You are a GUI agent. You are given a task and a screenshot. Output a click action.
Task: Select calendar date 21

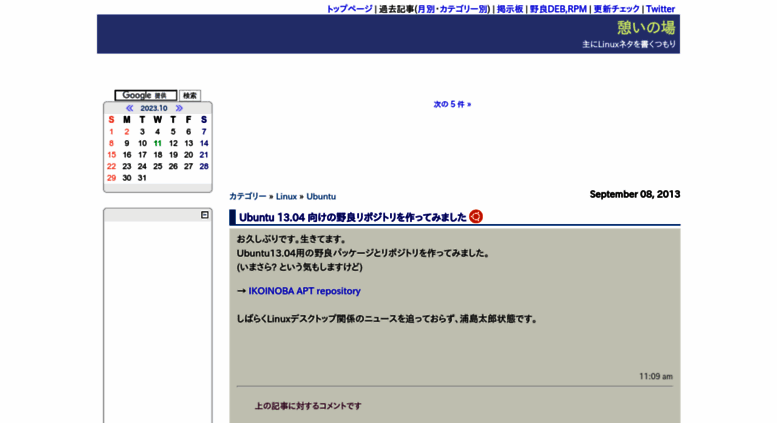tap(204, 155)
